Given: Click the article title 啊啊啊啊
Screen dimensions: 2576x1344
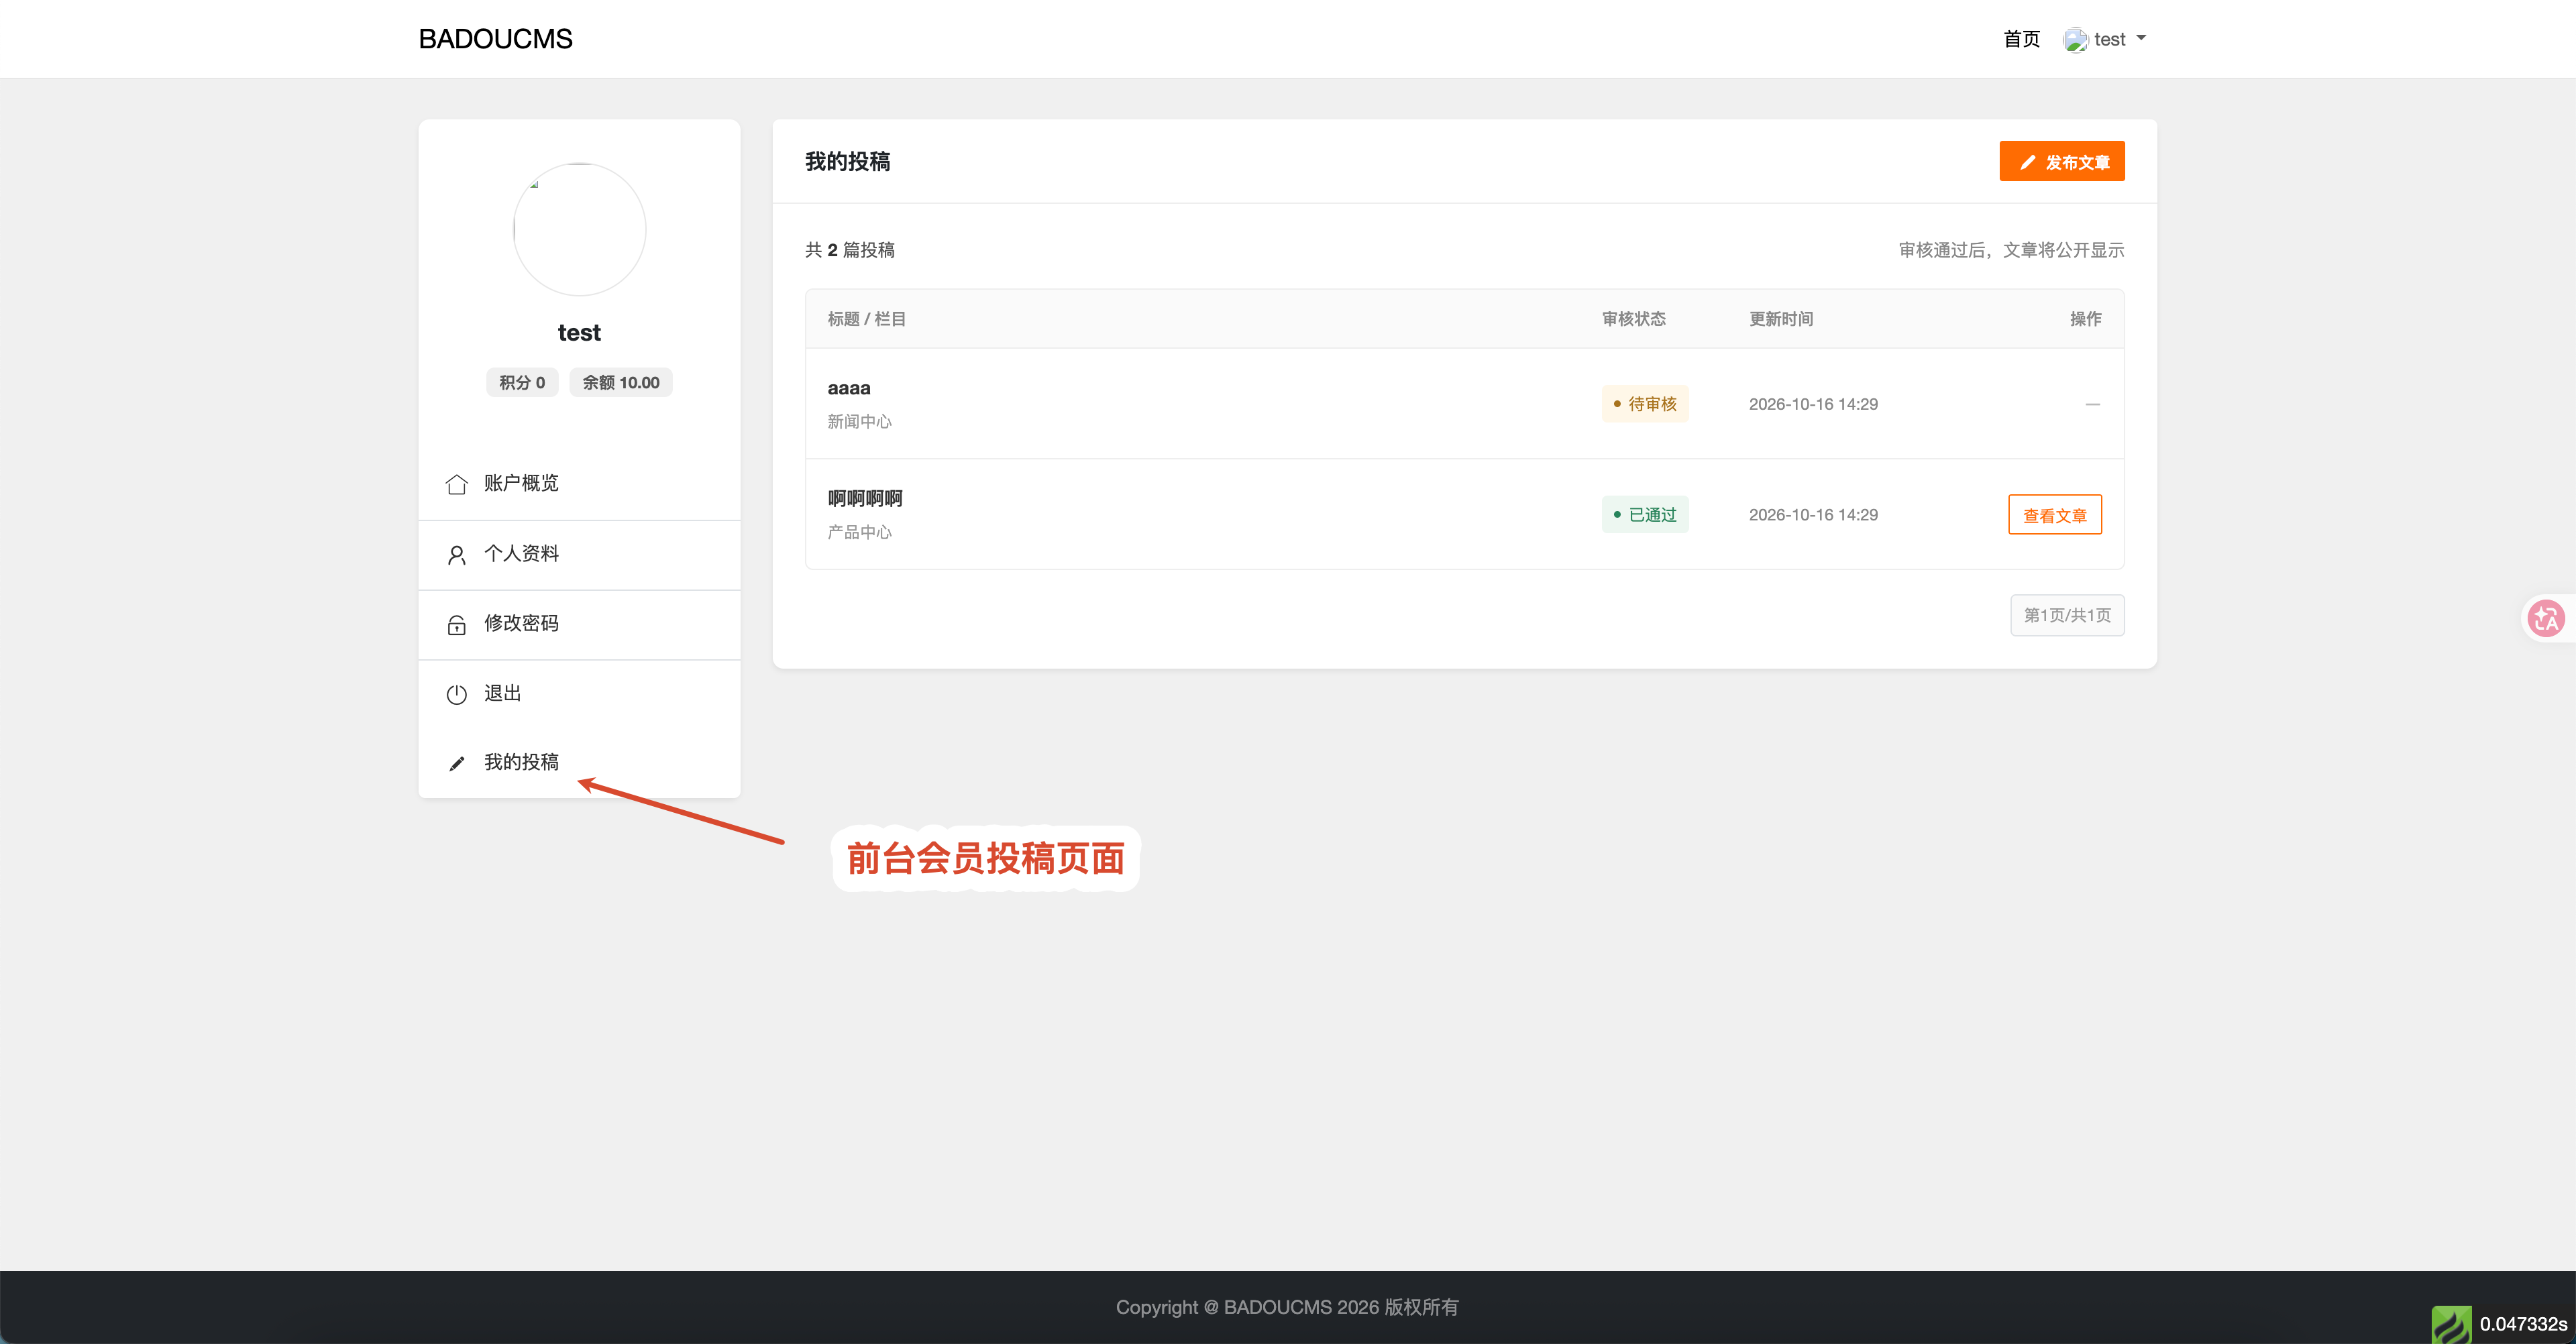Looking at the screenshot, I should click(x=865, y=498).
